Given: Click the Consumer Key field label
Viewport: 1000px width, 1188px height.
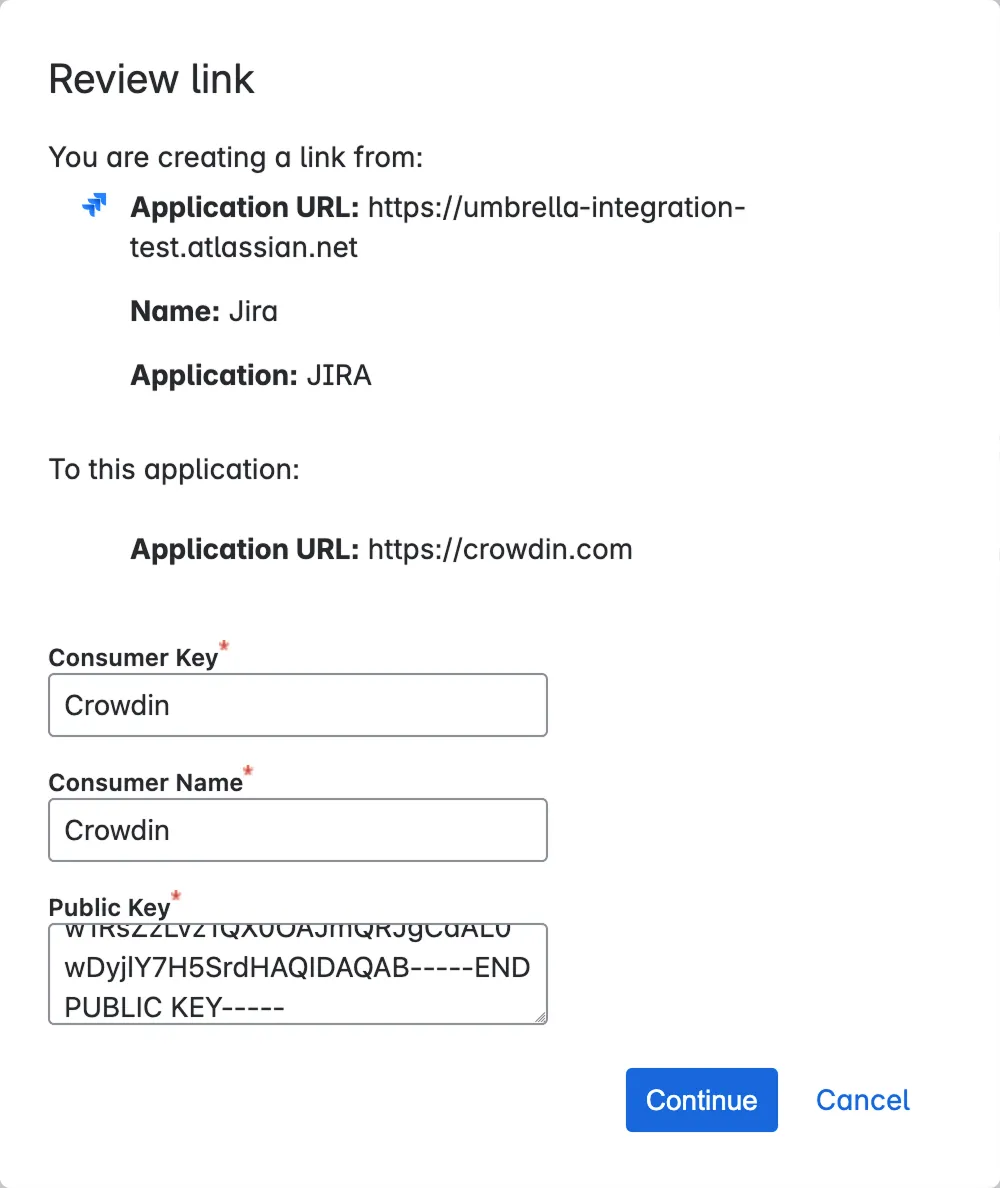Looking at the screenshot, I should pyautogui.click(x=132, y=657).
